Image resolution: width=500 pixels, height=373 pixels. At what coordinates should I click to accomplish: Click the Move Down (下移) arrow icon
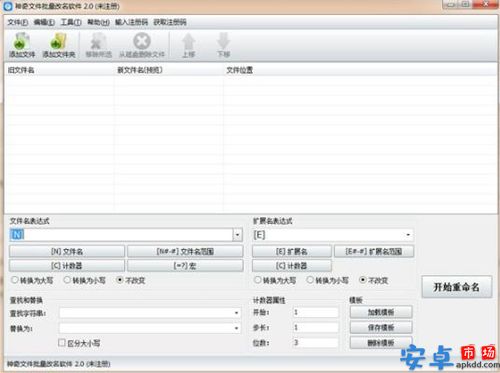tap(223, 41)
